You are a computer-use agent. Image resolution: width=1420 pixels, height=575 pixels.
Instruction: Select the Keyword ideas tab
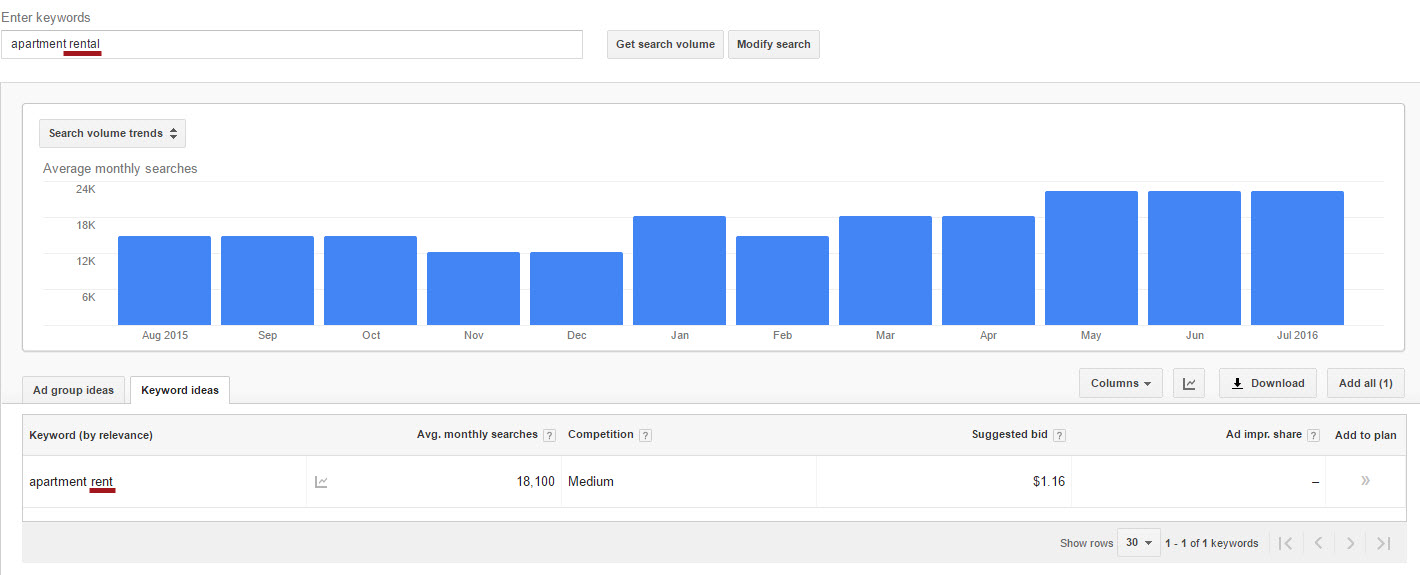pyautogui.click(x=180, y=390)
